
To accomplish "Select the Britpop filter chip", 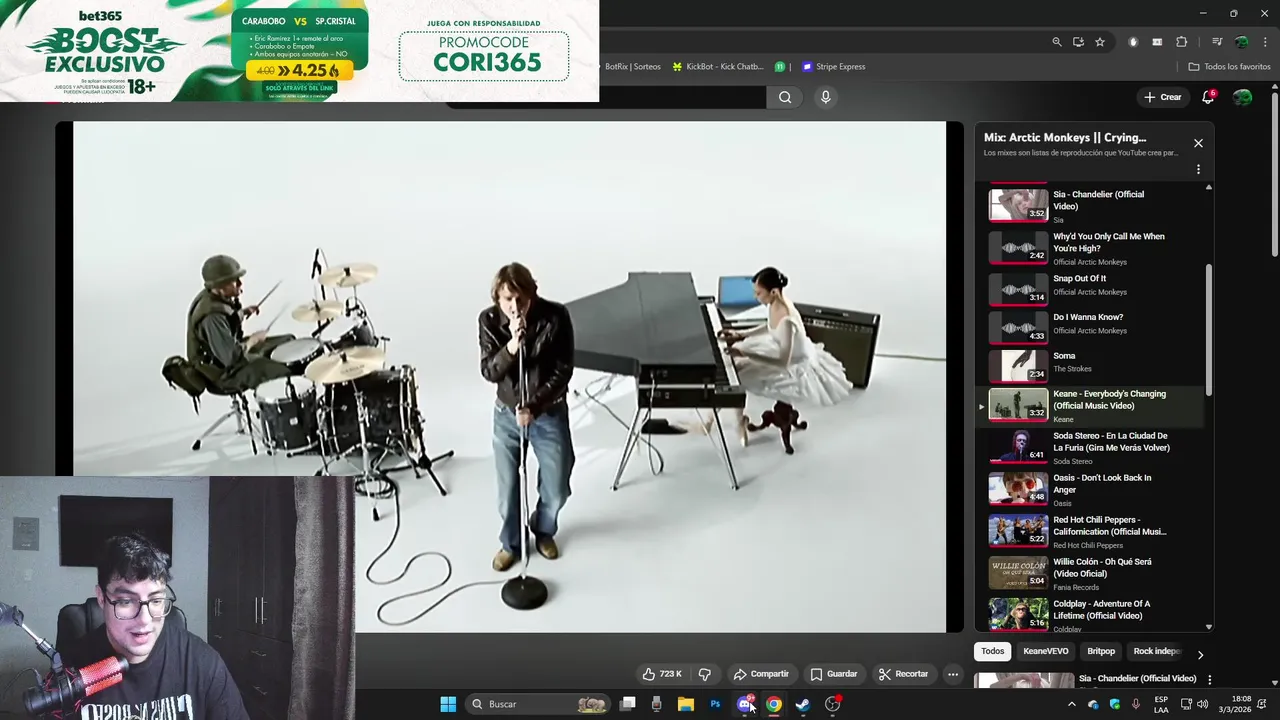I will pos(1101,651).
